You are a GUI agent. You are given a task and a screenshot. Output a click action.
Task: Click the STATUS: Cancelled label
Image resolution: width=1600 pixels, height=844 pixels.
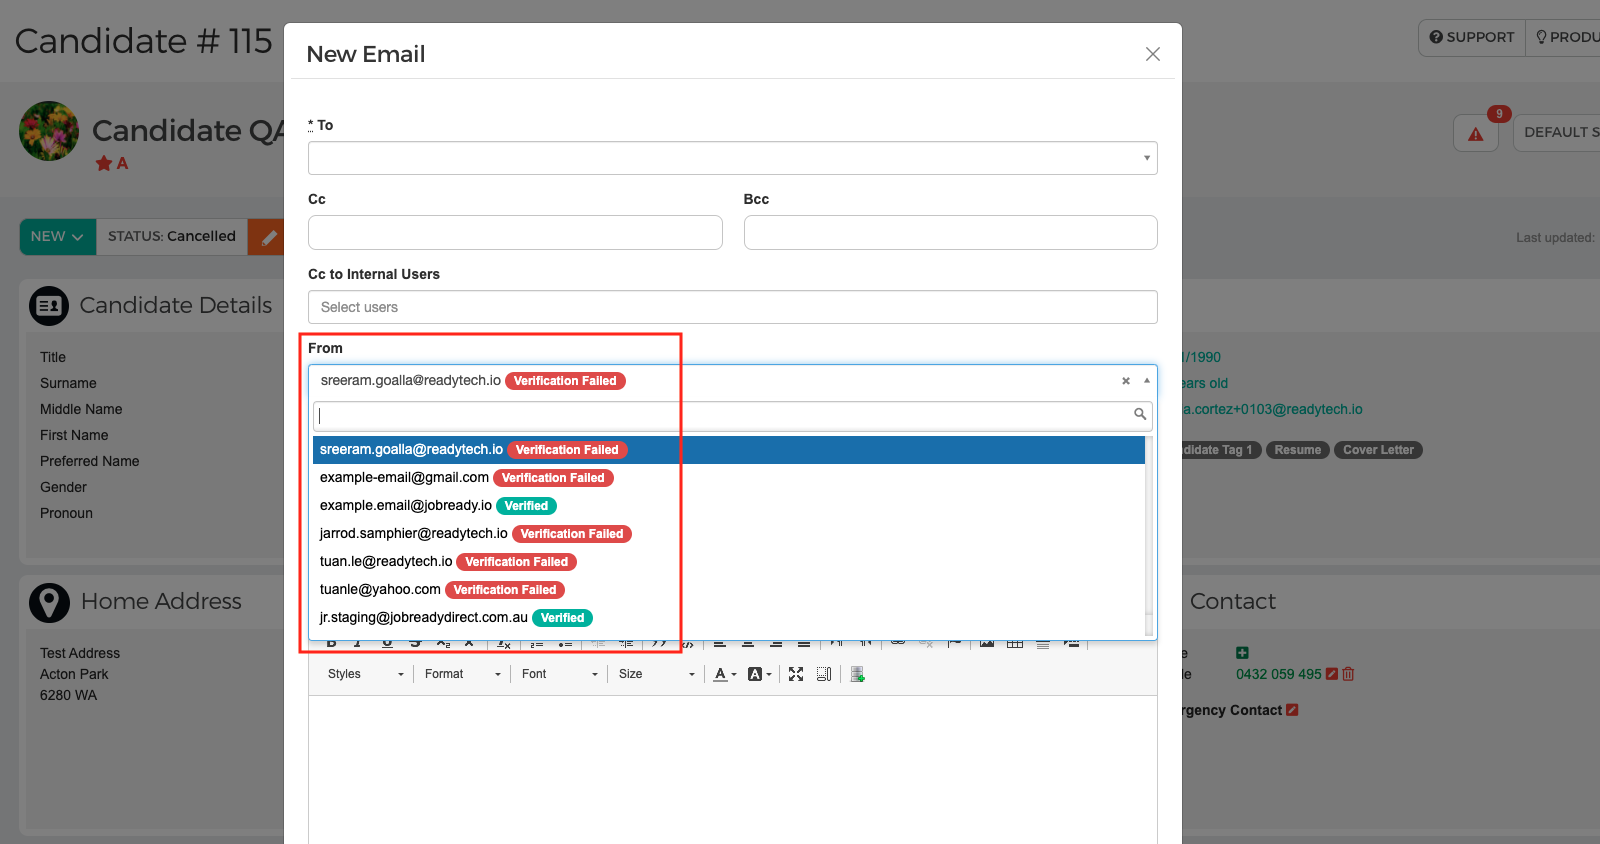172,237
